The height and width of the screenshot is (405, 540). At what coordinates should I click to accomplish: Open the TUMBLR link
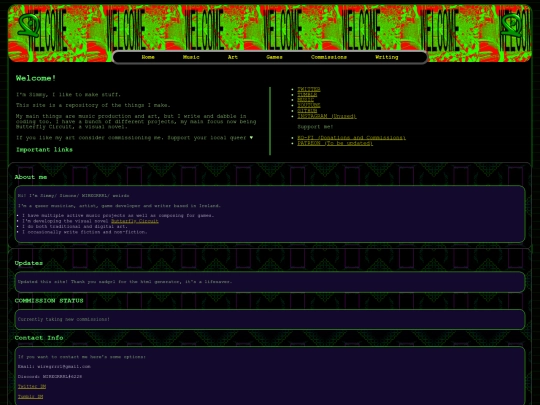(307, 95)
